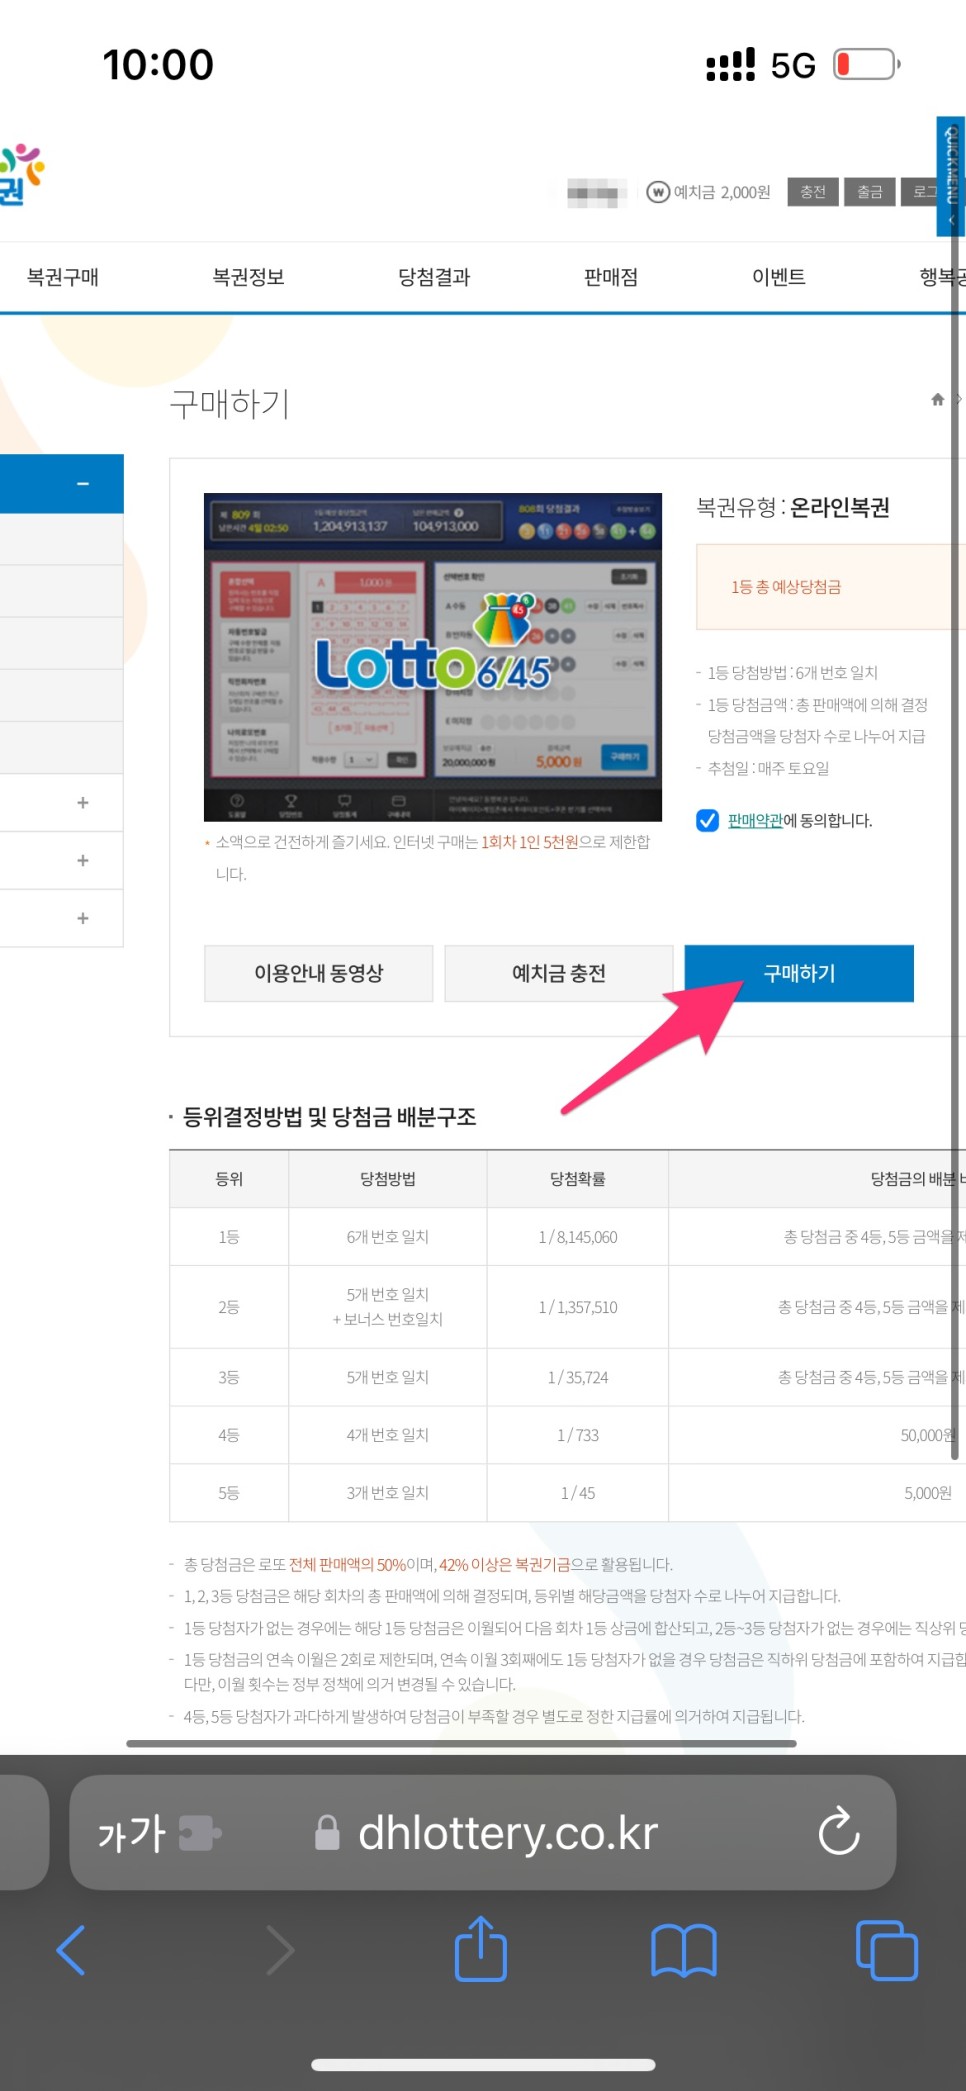
Task: Tap the battery status icon
Action: pyautogui.click(x=867, y=65)
